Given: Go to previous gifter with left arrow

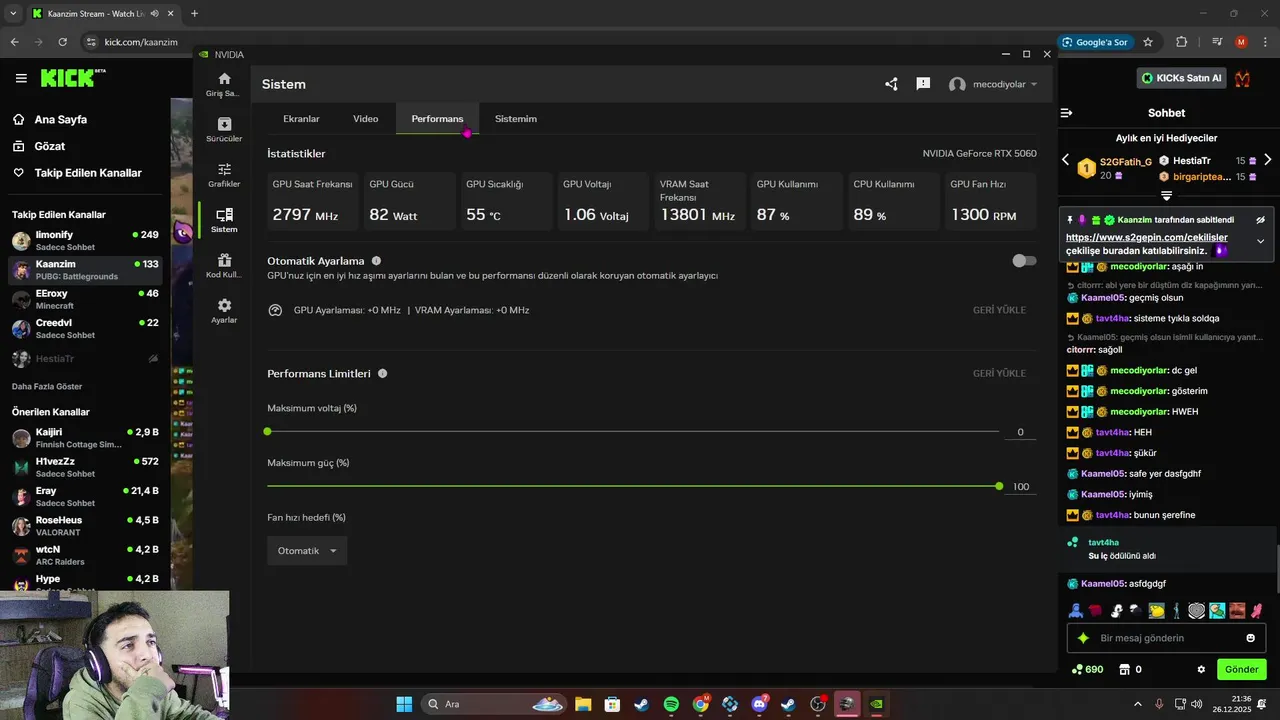Looking at the screenshot, I should pyautogui.click(x=1065, y=160).
